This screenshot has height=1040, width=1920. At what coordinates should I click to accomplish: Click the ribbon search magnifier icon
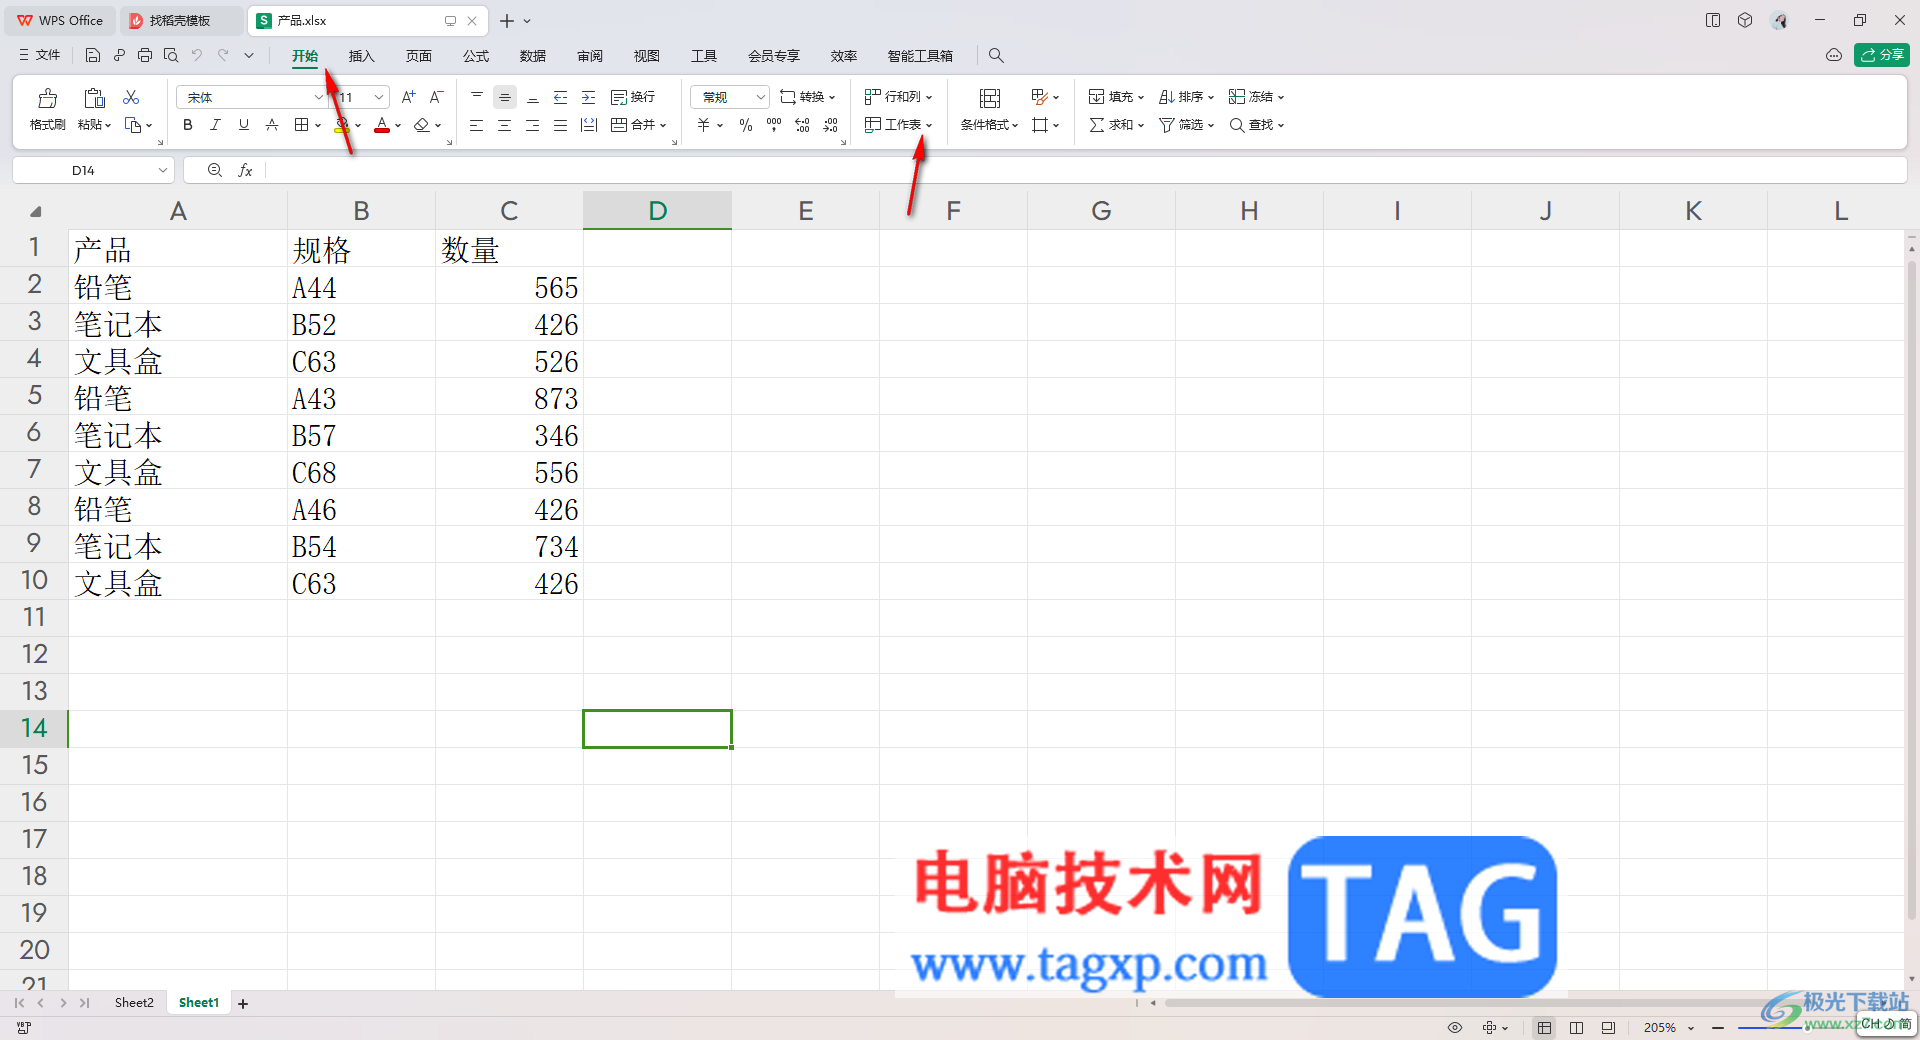point(996,56)
